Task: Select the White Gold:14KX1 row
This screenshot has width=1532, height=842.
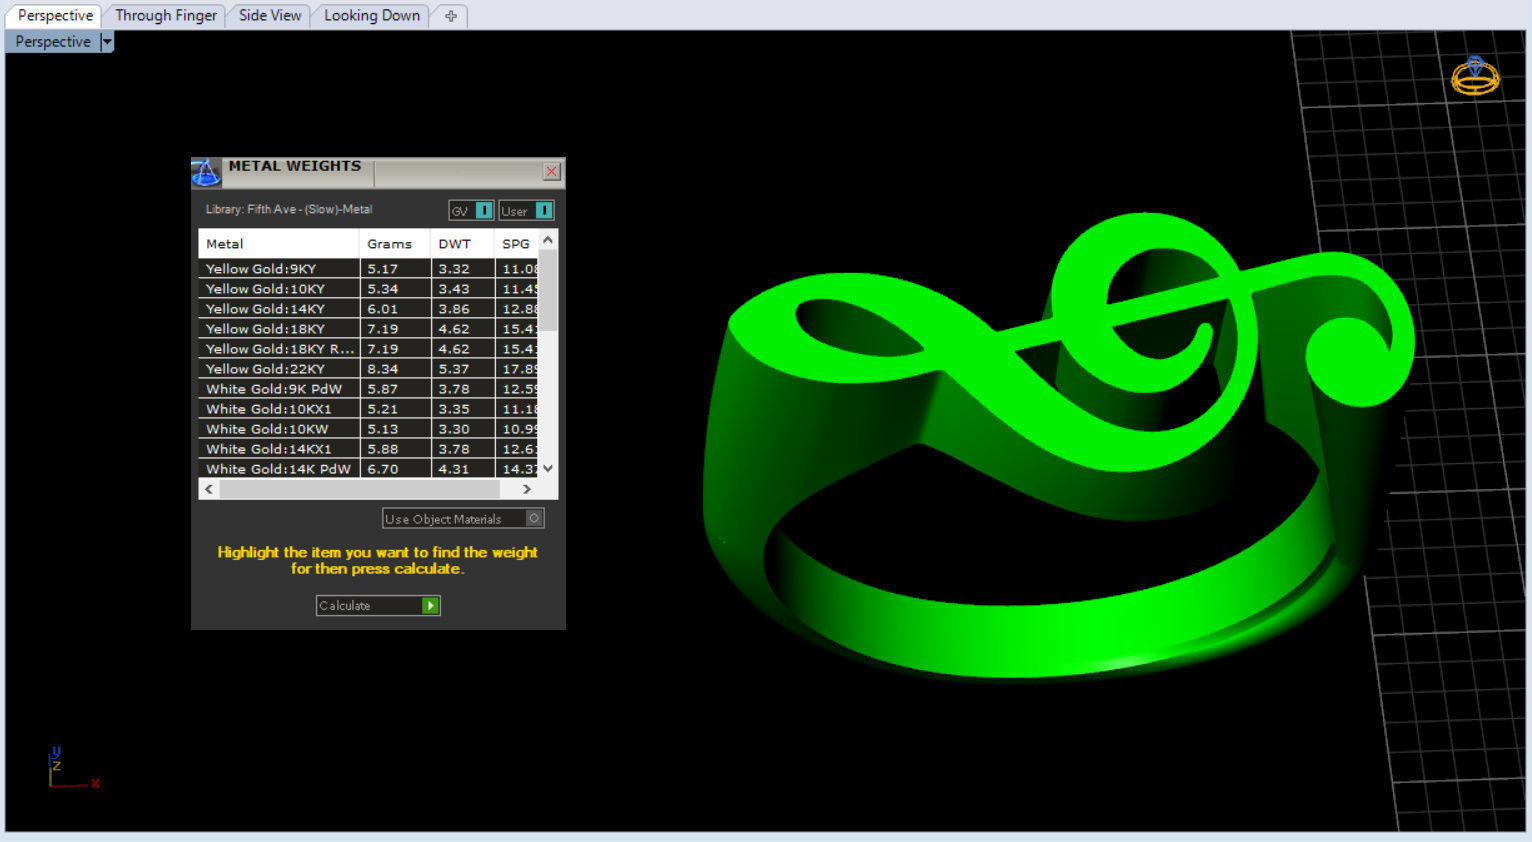Action: [x=368, y=449]
